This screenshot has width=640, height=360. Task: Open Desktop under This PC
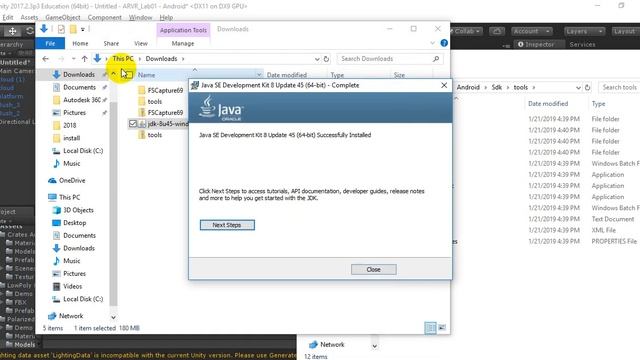point(74,223)
